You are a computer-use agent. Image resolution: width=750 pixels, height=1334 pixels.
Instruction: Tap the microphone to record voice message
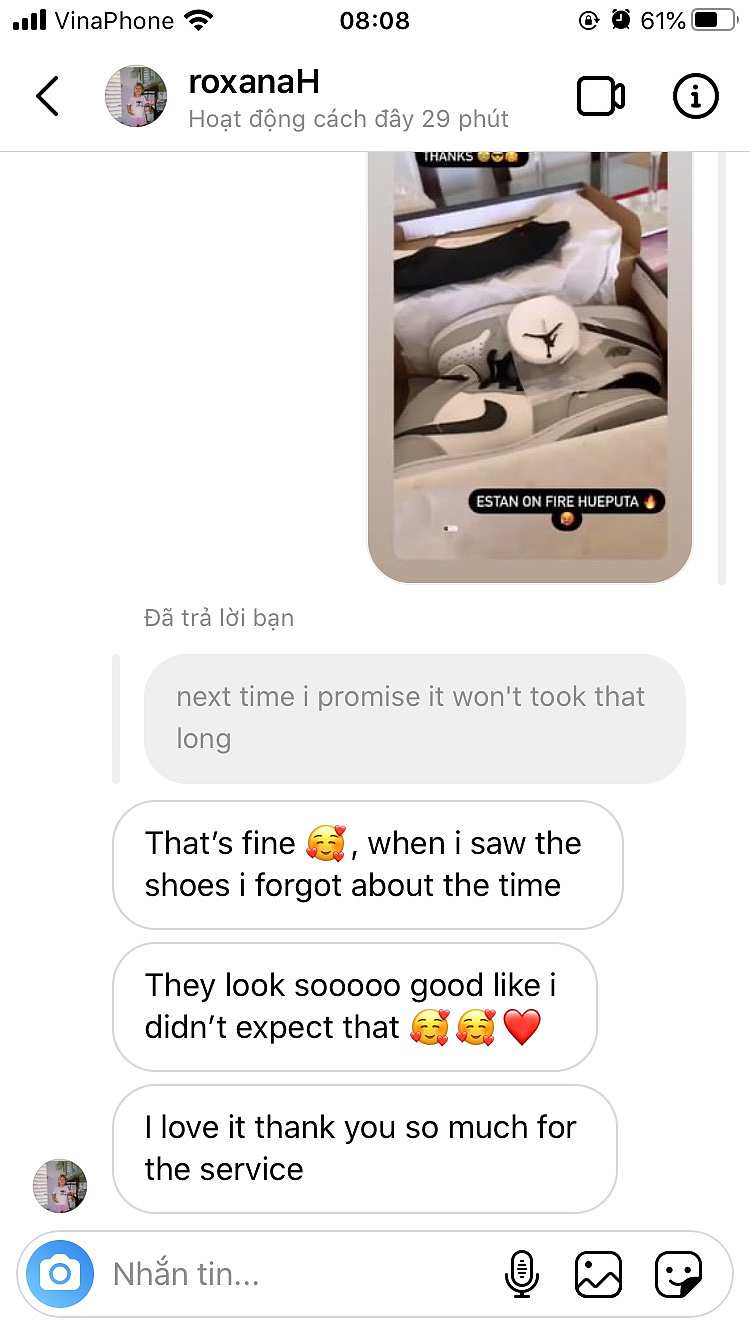(521, 1274)
